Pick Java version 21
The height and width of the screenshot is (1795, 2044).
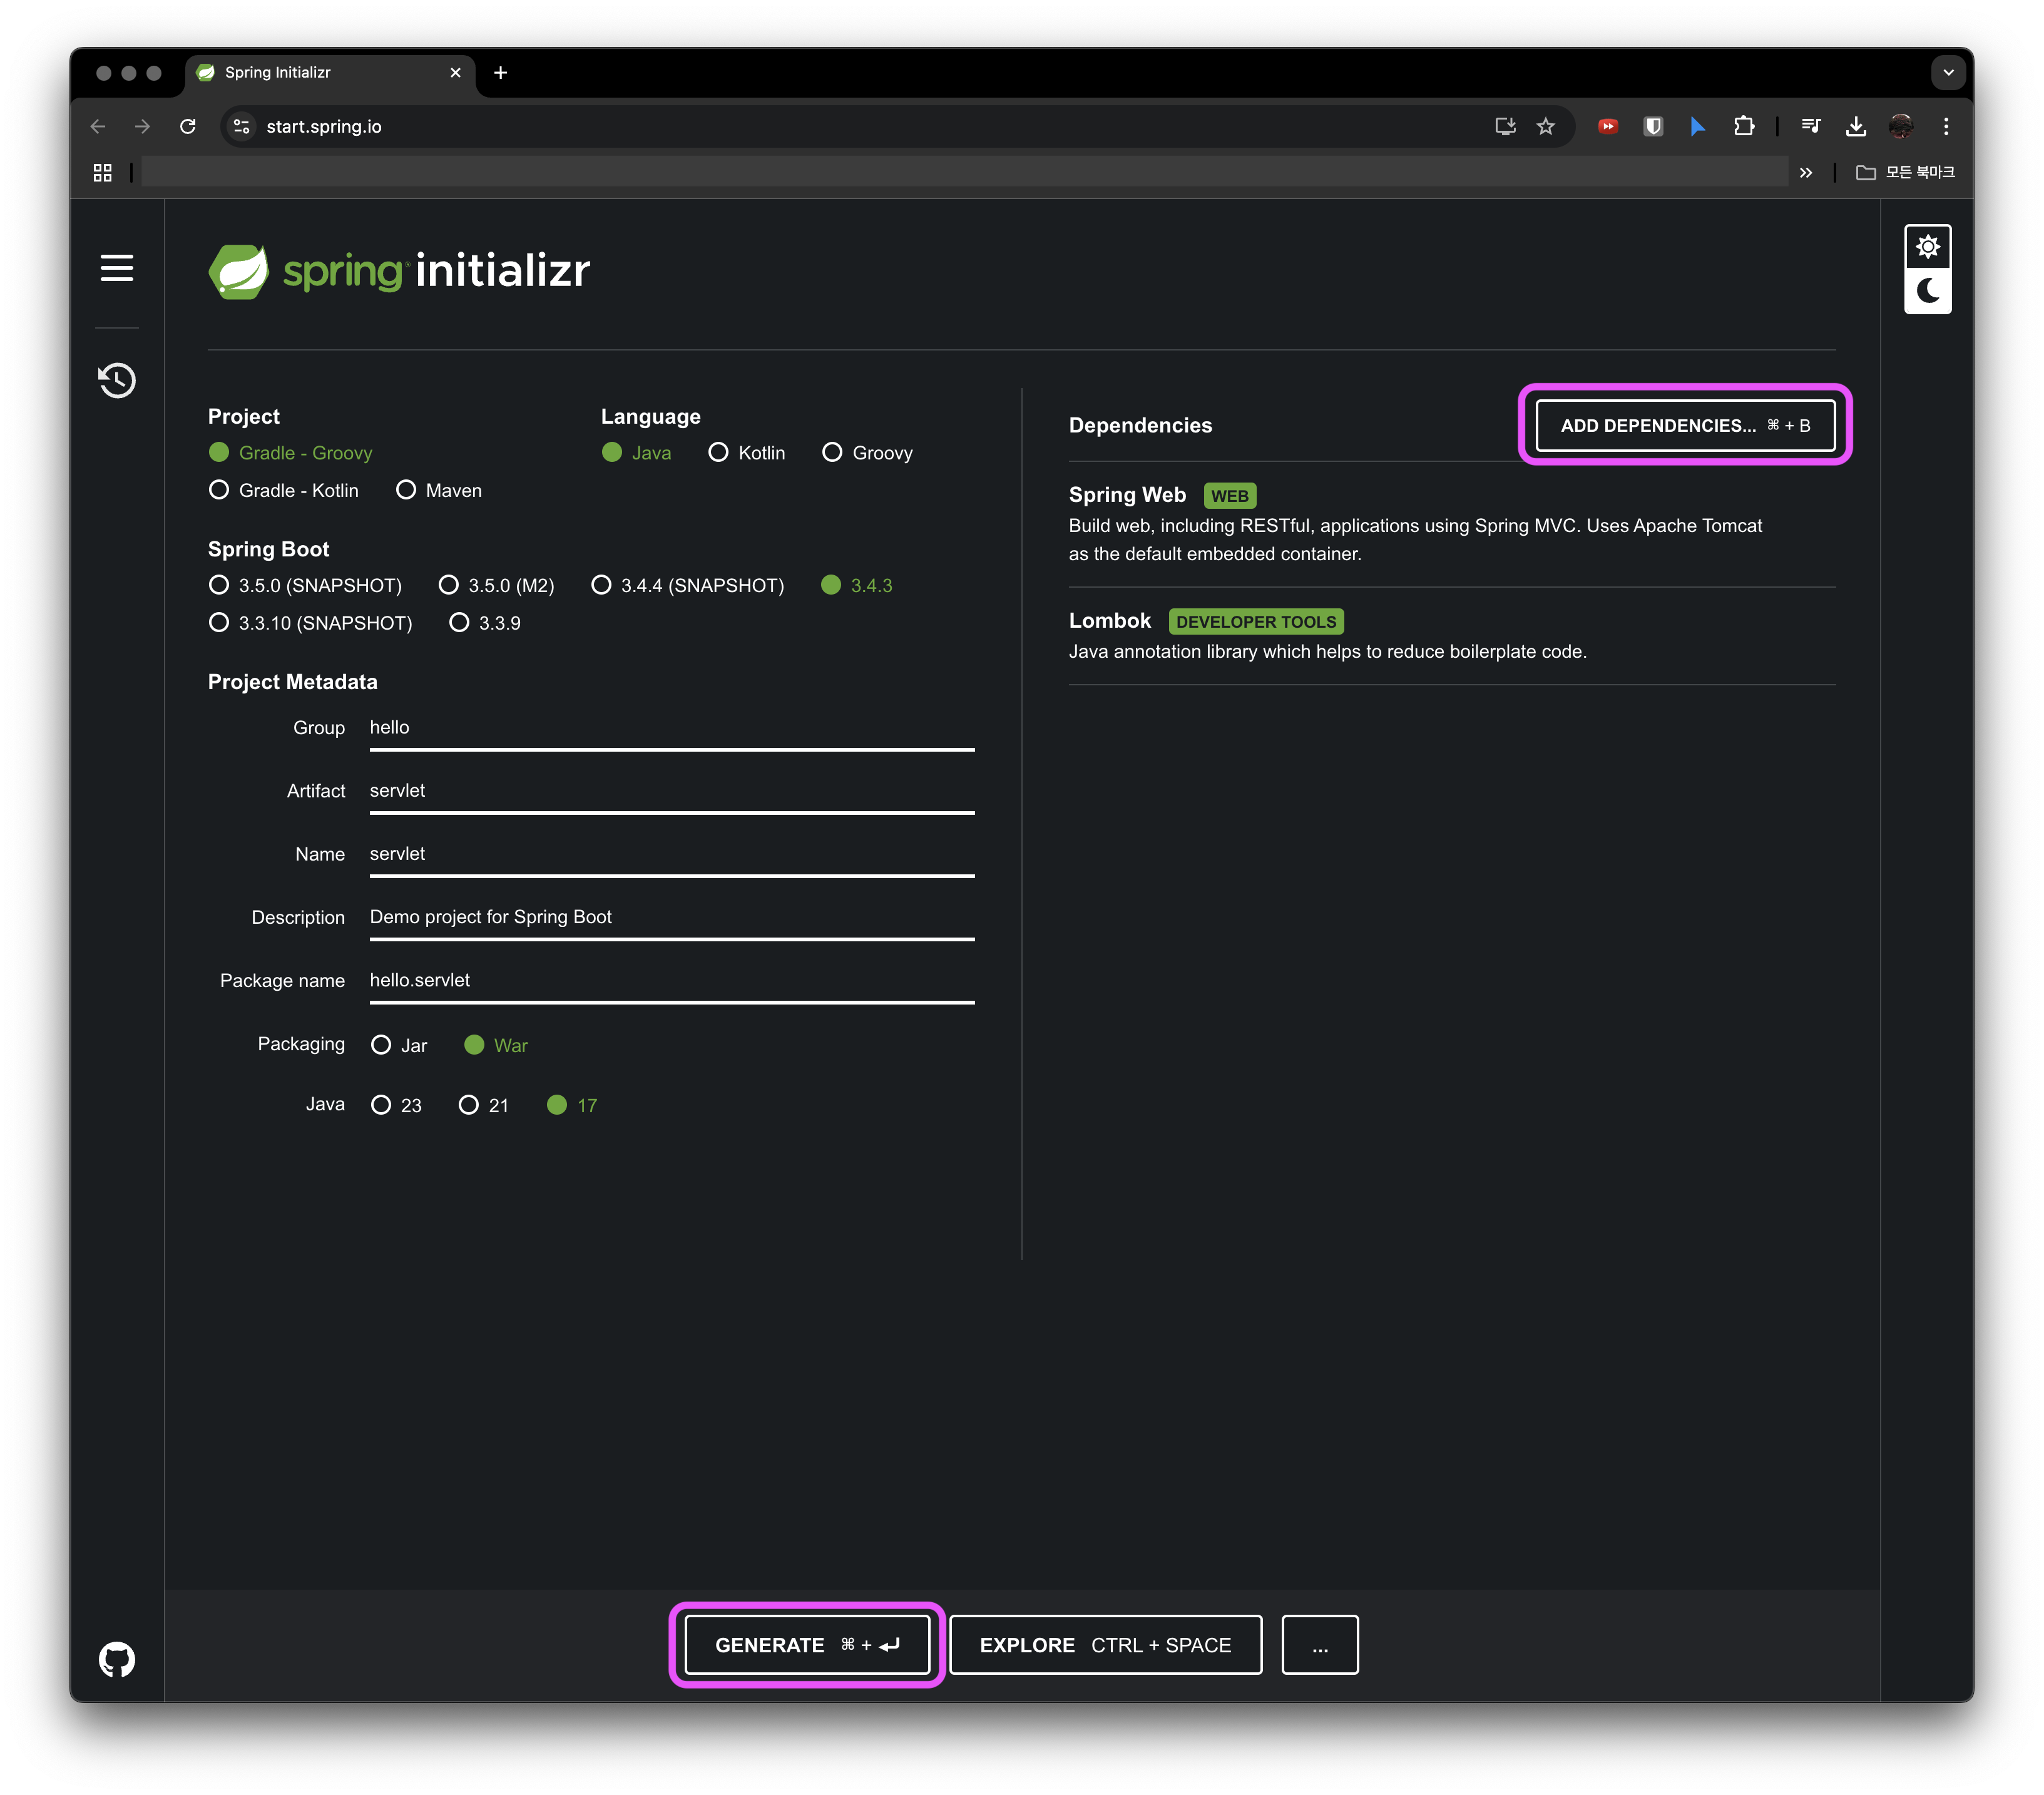(x=468, y=1105)
